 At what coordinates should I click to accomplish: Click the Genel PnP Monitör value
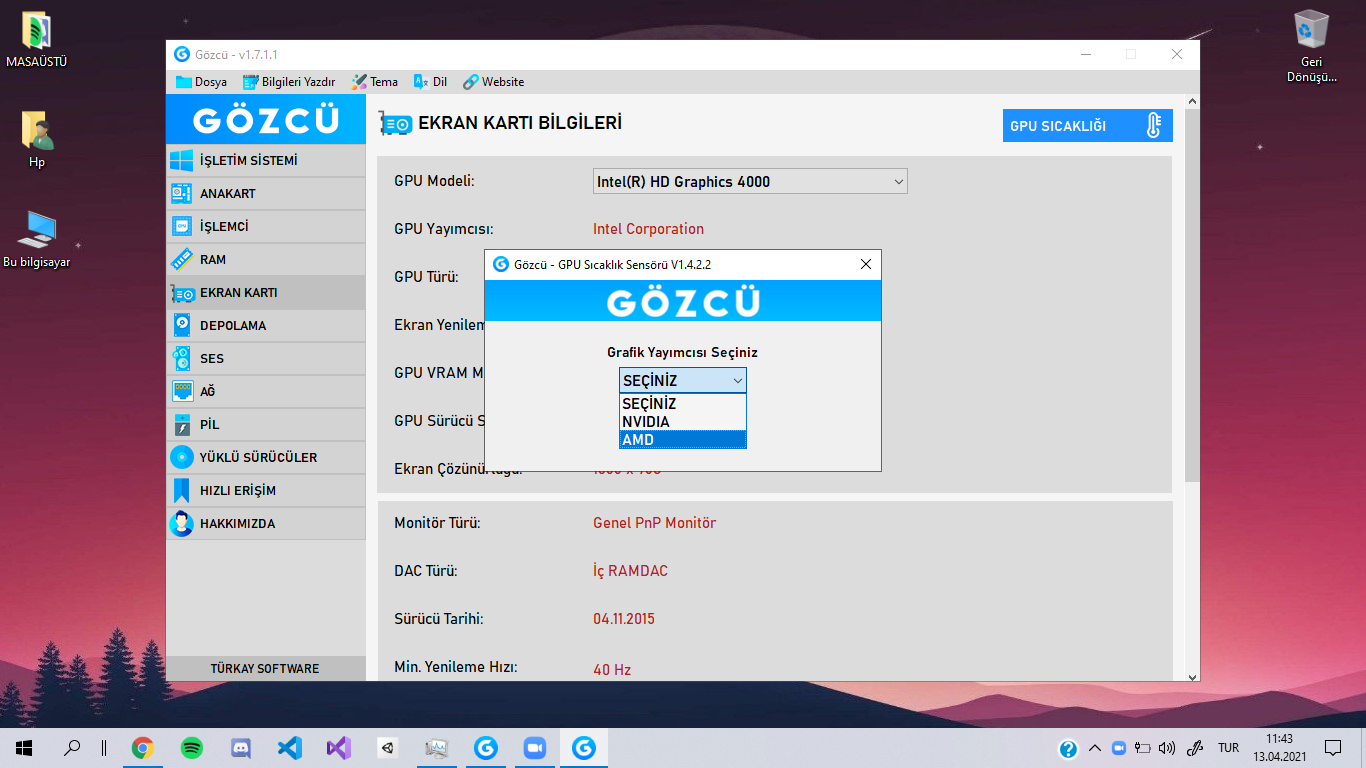pos(654,523)
